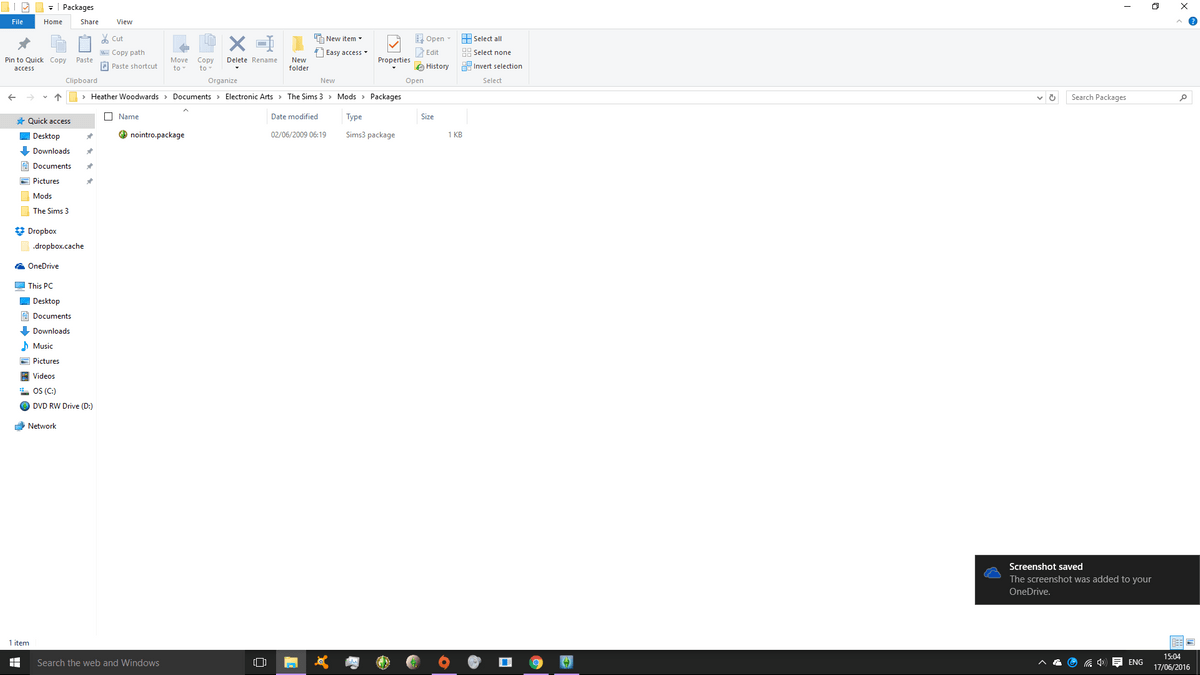Click the Search Packages input field
This screenshot has width=1200, height=675.
pyautogui.click(x=1122, y=97)
